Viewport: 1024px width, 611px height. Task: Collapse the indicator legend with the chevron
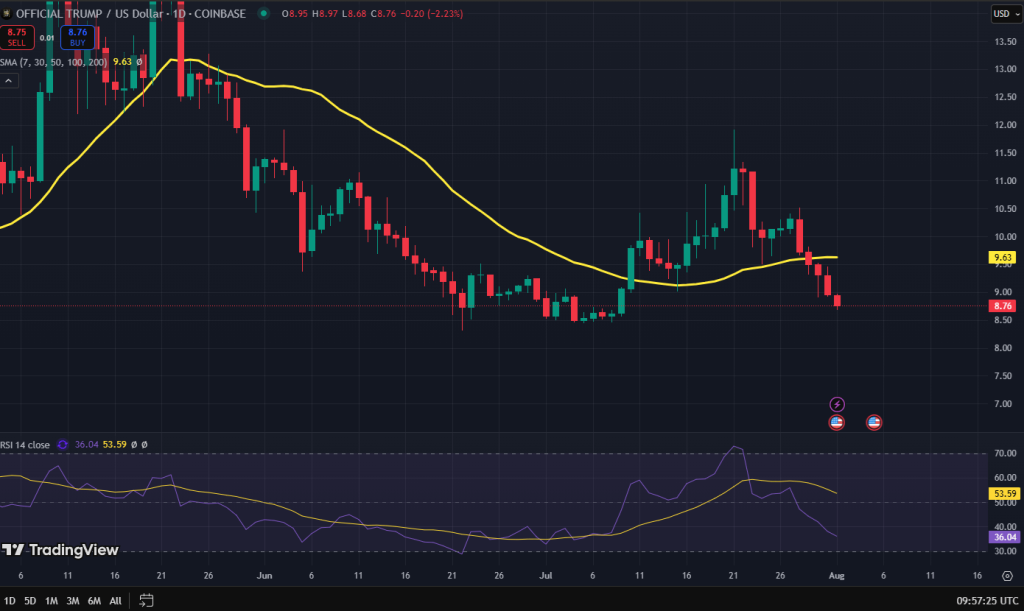(8, 81)
